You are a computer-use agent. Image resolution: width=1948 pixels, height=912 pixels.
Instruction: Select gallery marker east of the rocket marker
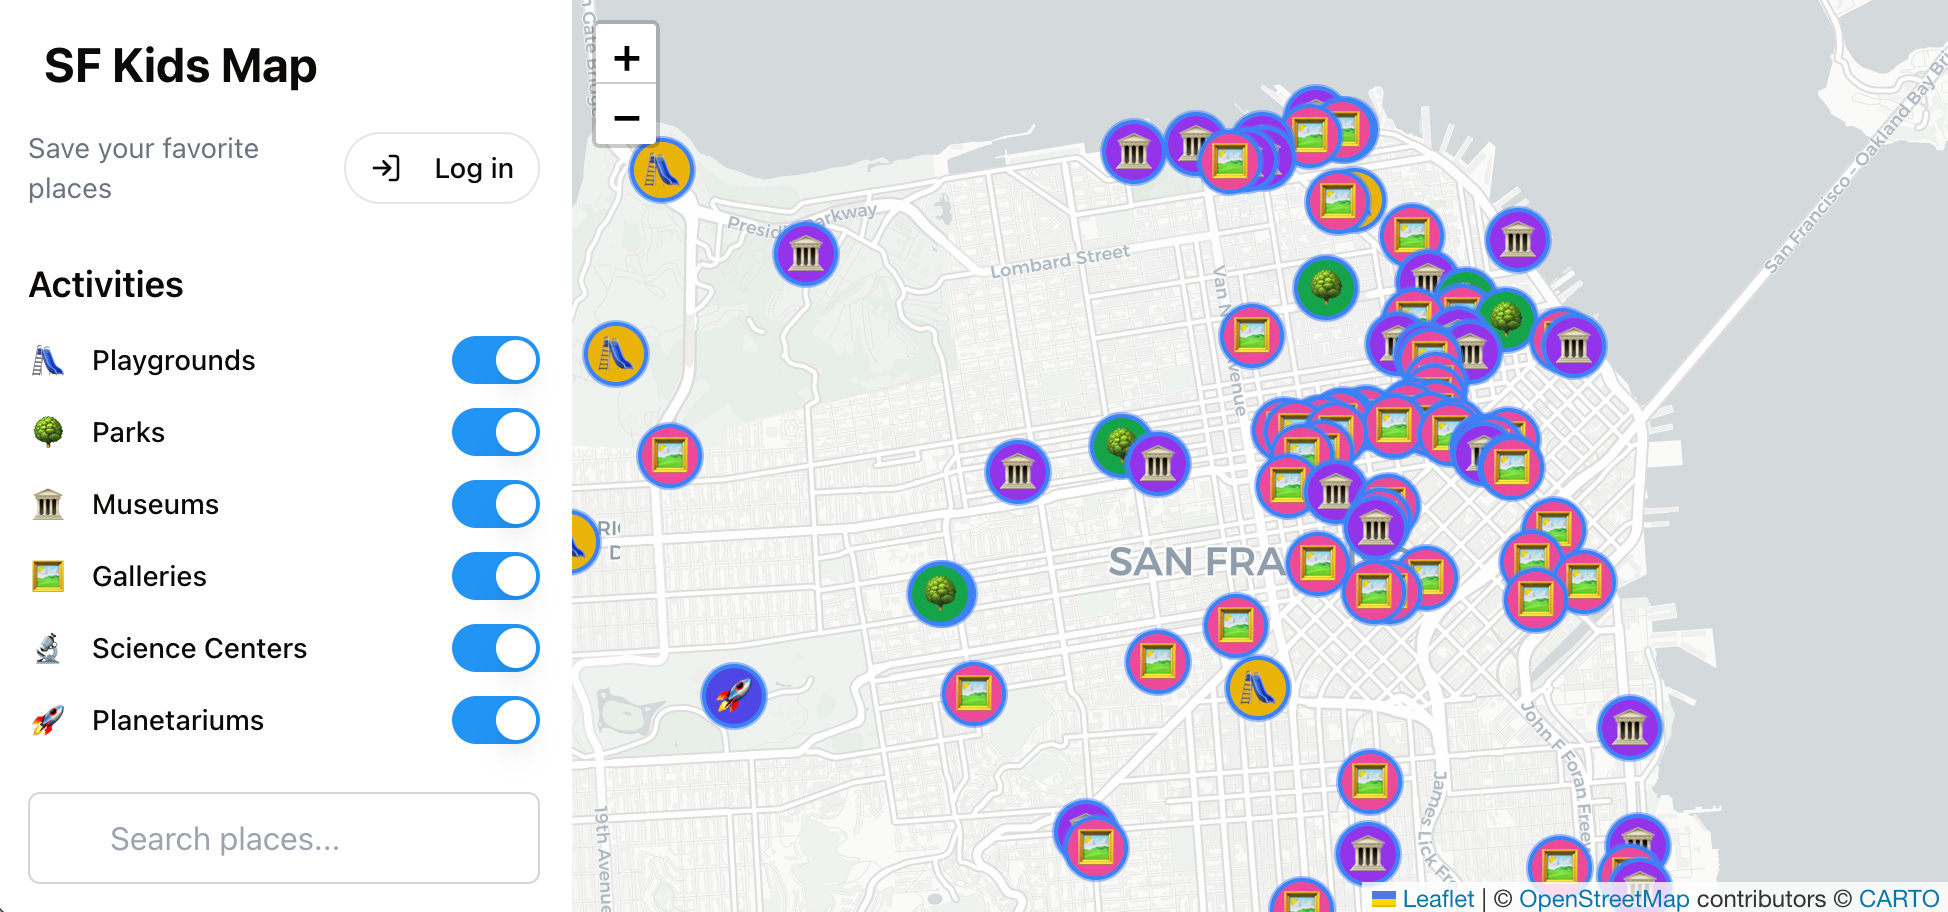pos(974,693)
